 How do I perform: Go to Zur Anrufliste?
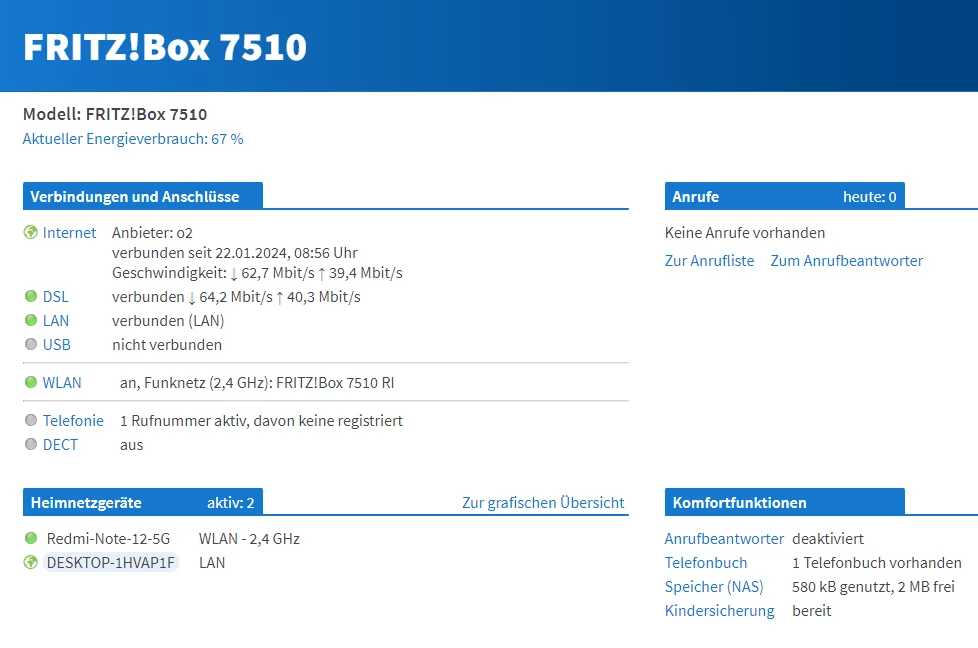709,261
